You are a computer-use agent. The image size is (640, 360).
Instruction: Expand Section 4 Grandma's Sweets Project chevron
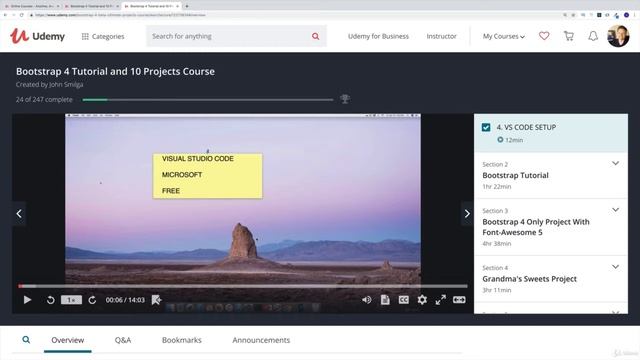(x=616, y=267)
